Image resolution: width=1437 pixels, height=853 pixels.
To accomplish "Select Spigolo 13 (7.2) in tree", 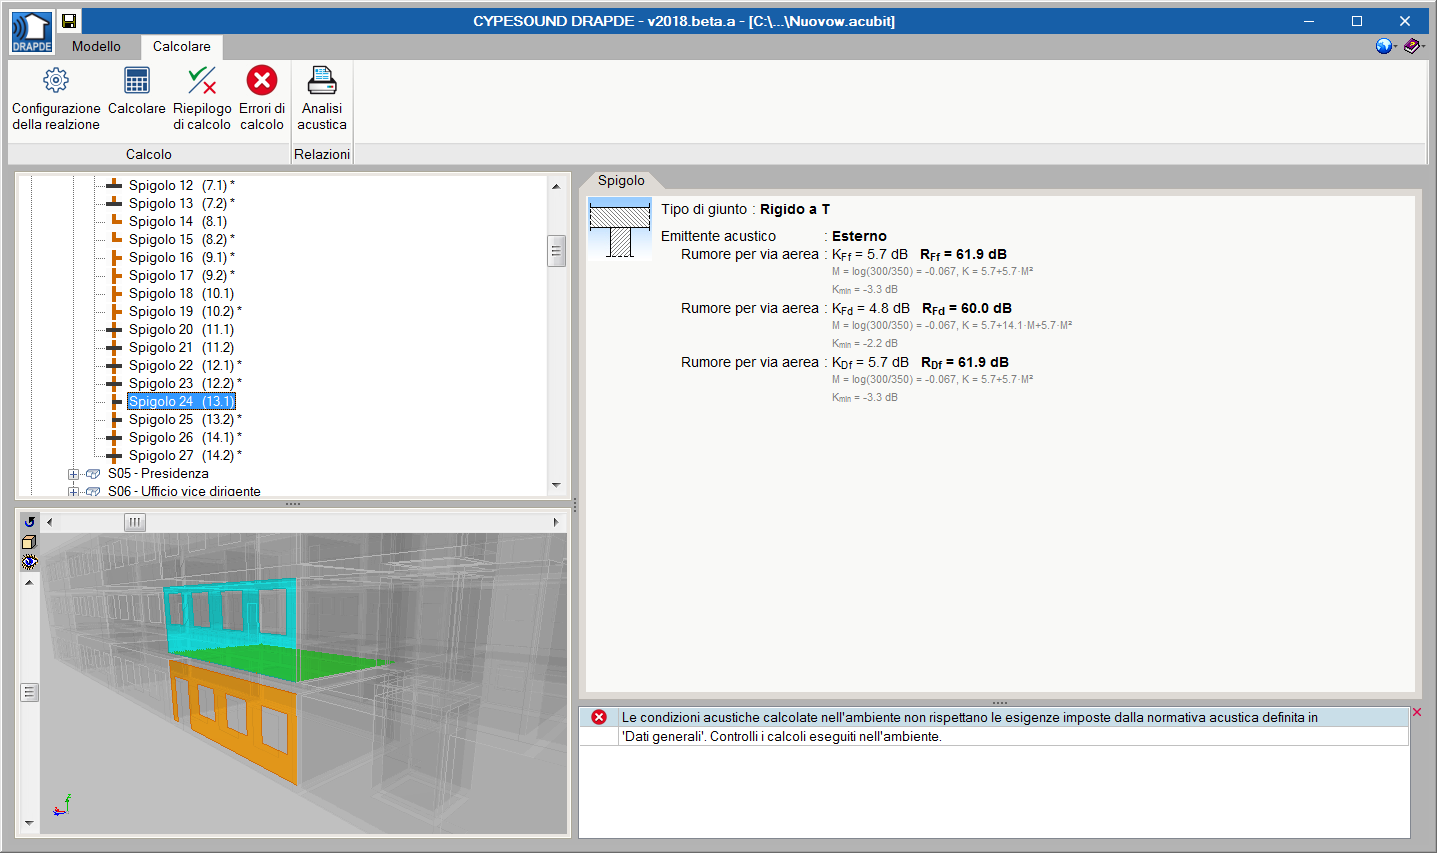I will pos(182,203).
